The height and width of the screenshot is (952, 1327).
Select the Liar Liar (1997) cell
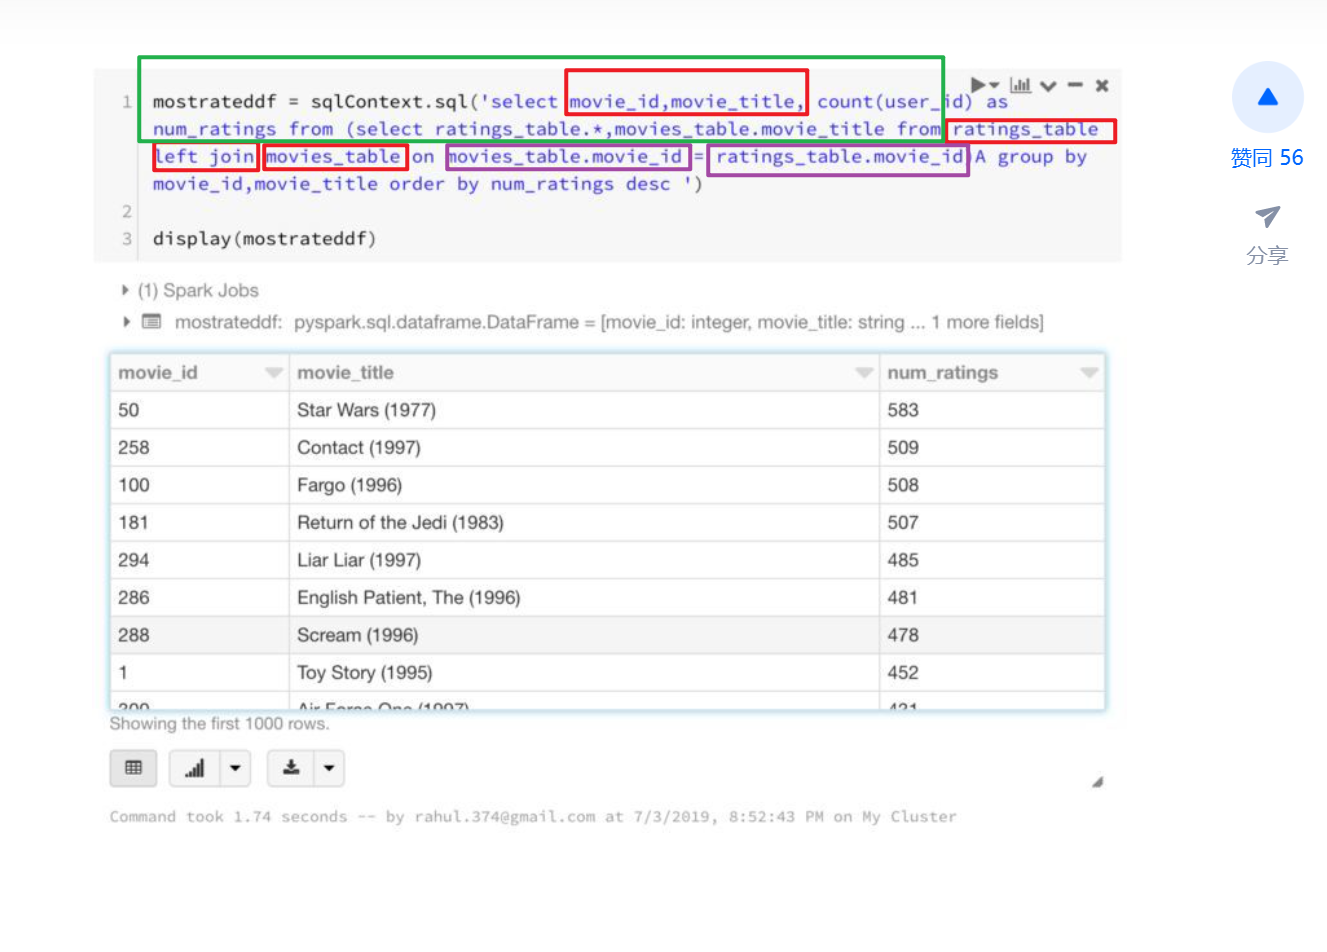pos(584,560)
